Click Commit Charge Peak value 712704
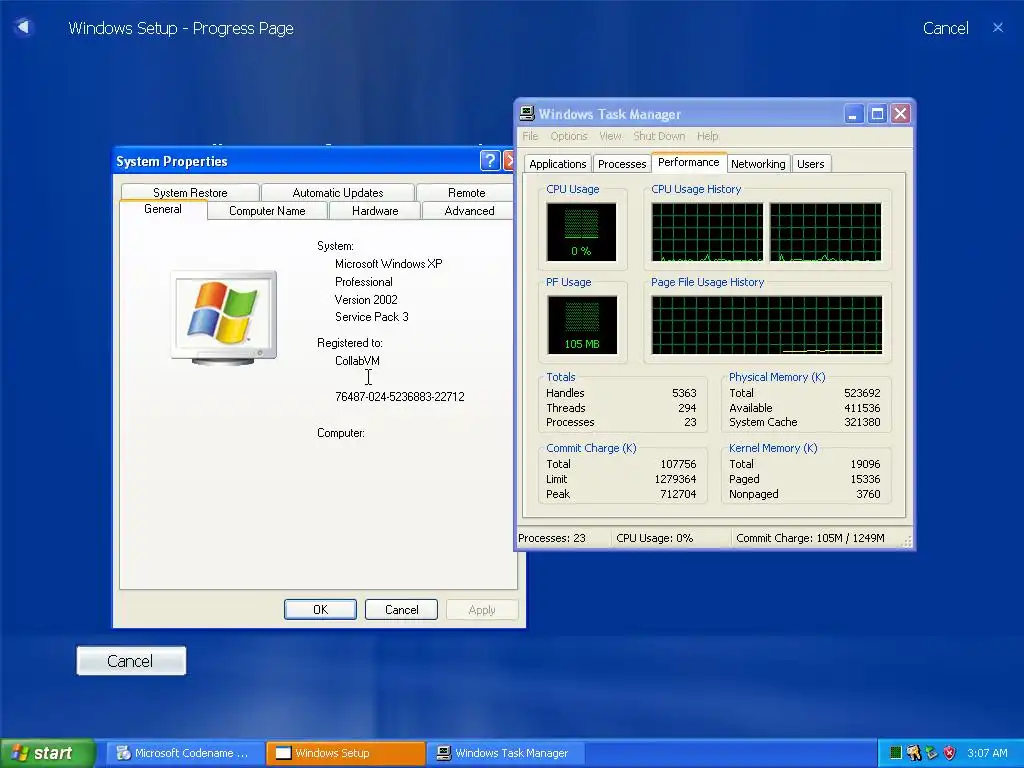 point(678,494)
